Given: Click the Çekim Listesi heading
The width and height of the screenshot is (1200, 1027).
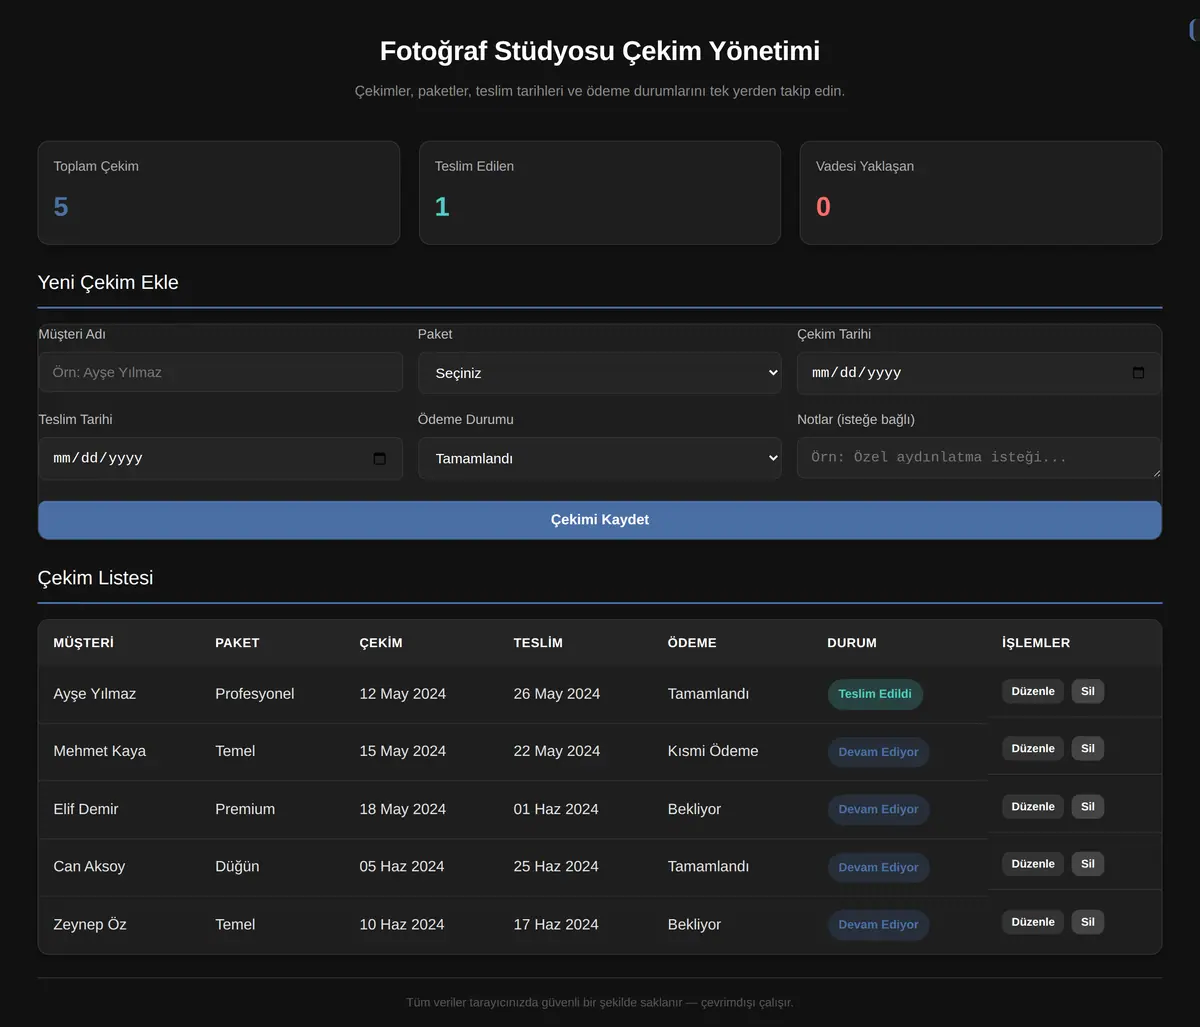Looking at the screenshot, I should click(x=95, y=578).
